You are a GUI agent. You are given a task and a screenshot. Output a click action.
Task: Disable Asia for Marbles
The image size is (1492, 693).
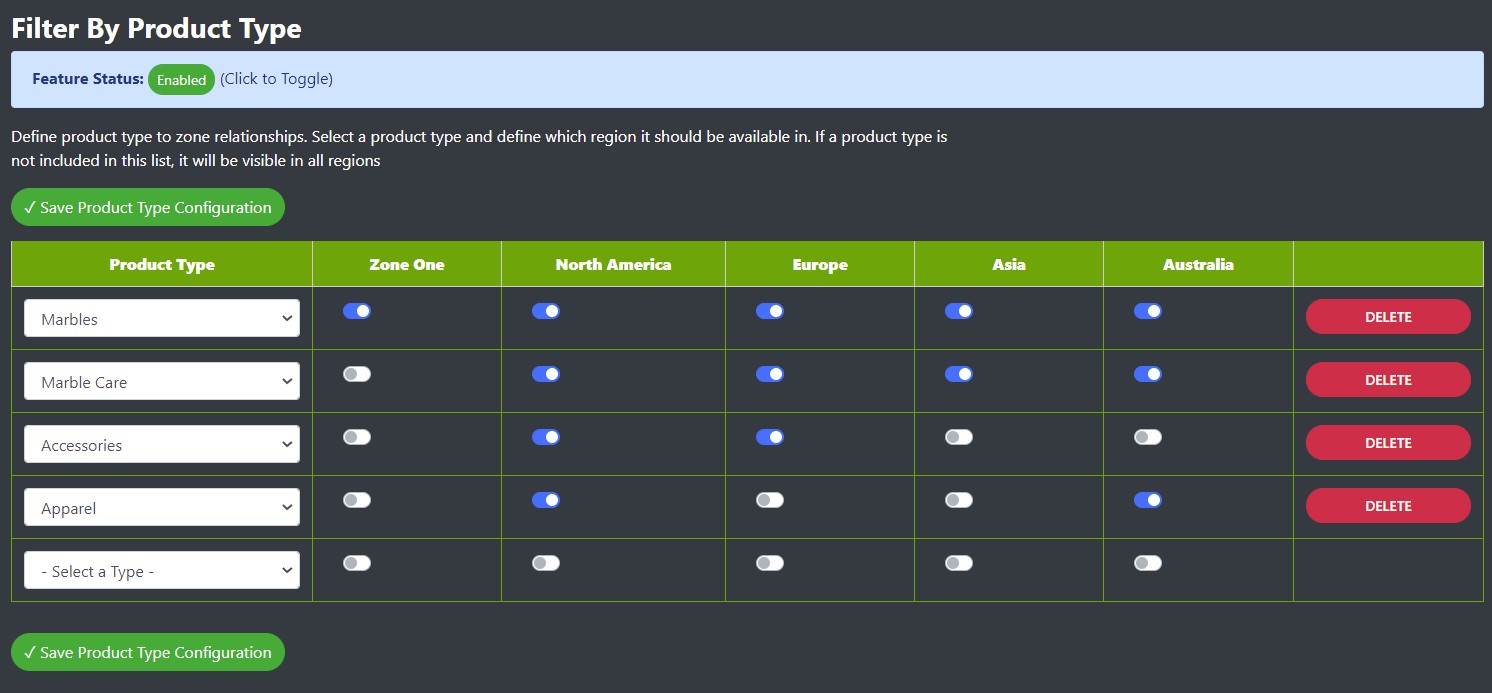tap(959, 311)
